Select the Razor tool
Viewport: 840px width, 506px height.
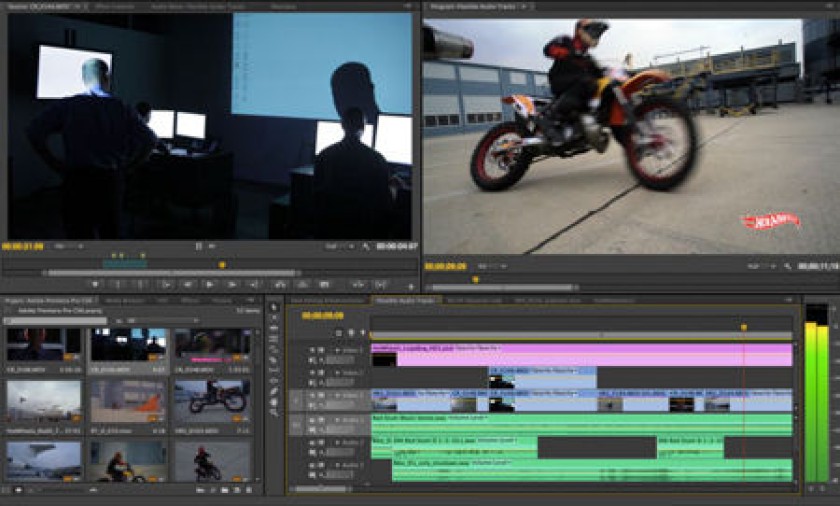[x=274, y=359]
